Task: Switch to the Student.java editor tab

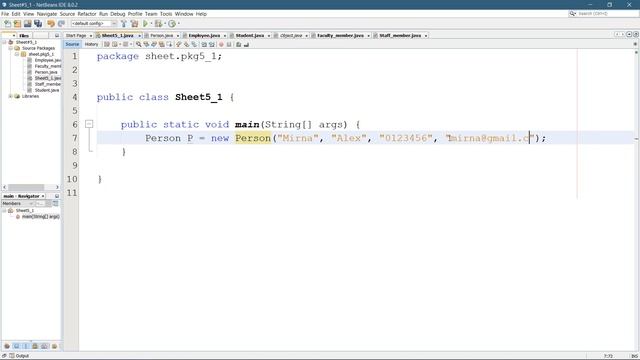Action: click(x=250, y=36)
